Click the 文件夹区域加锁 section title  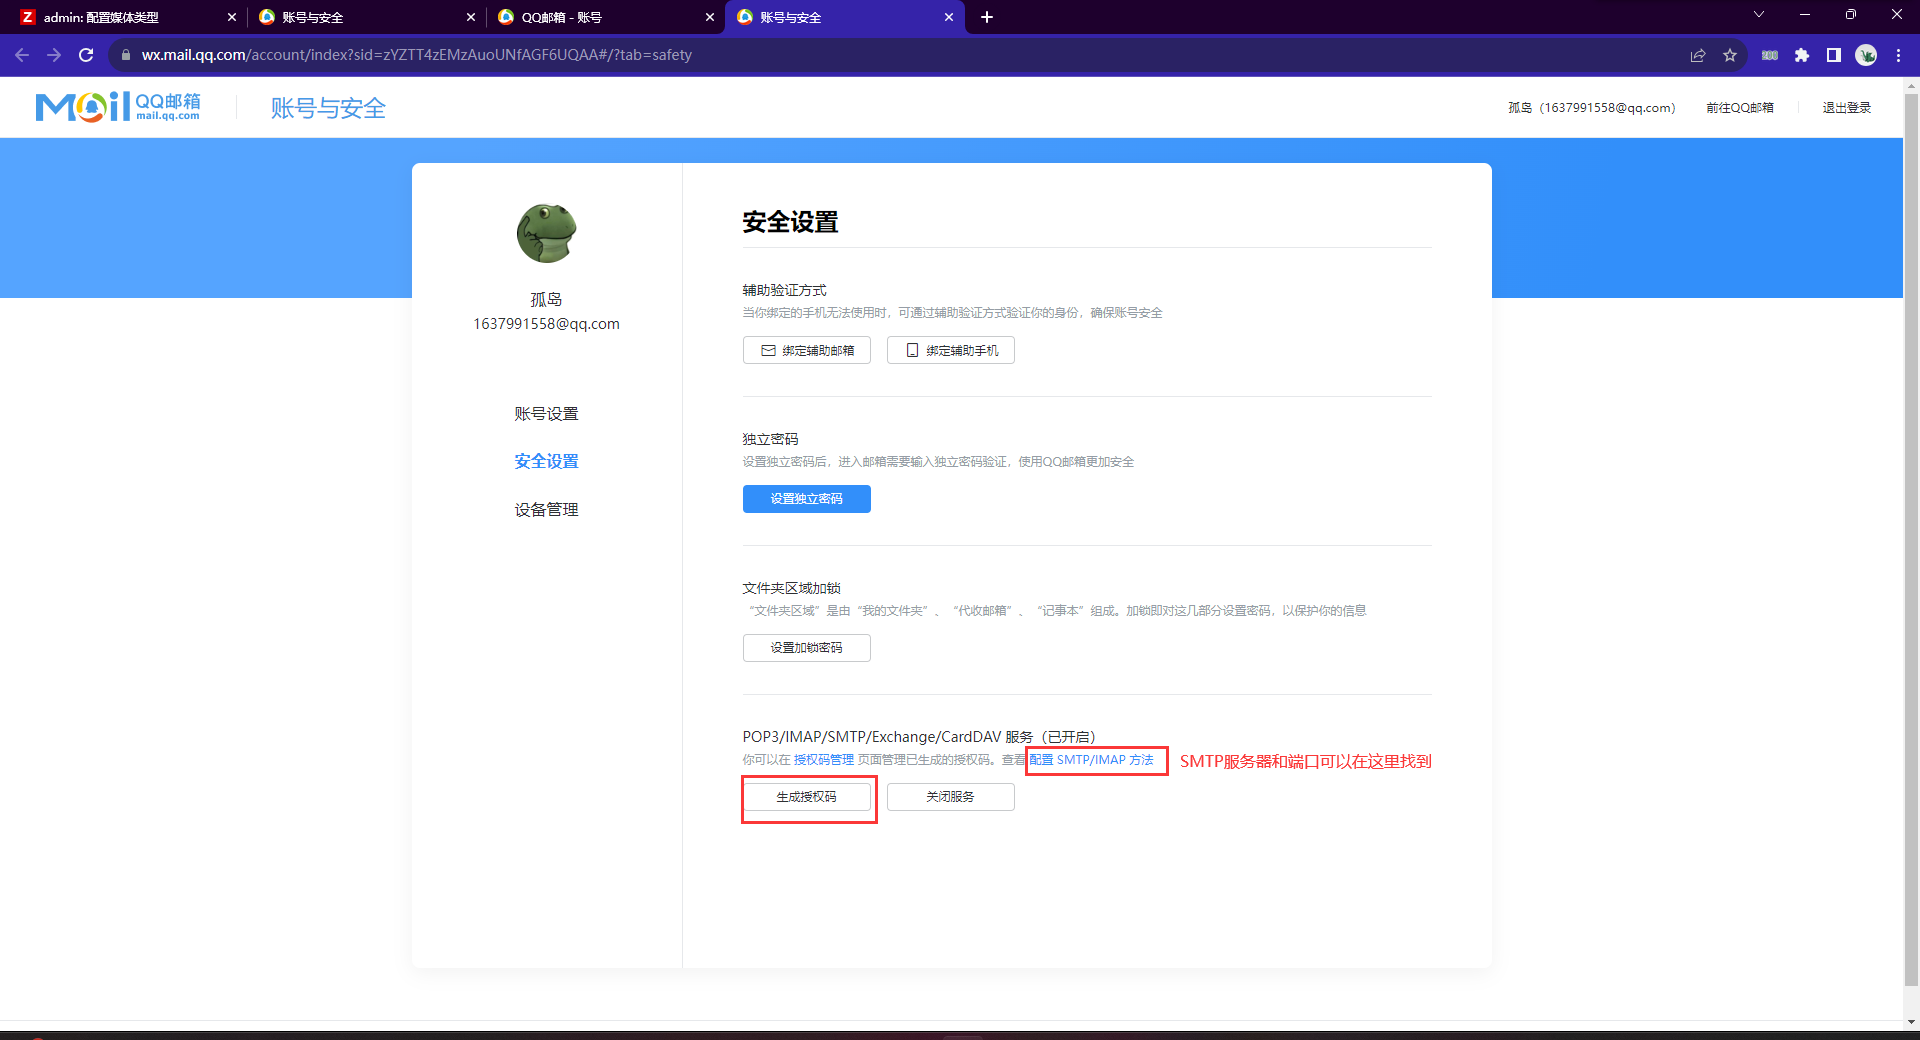click(x=791, y=588)
